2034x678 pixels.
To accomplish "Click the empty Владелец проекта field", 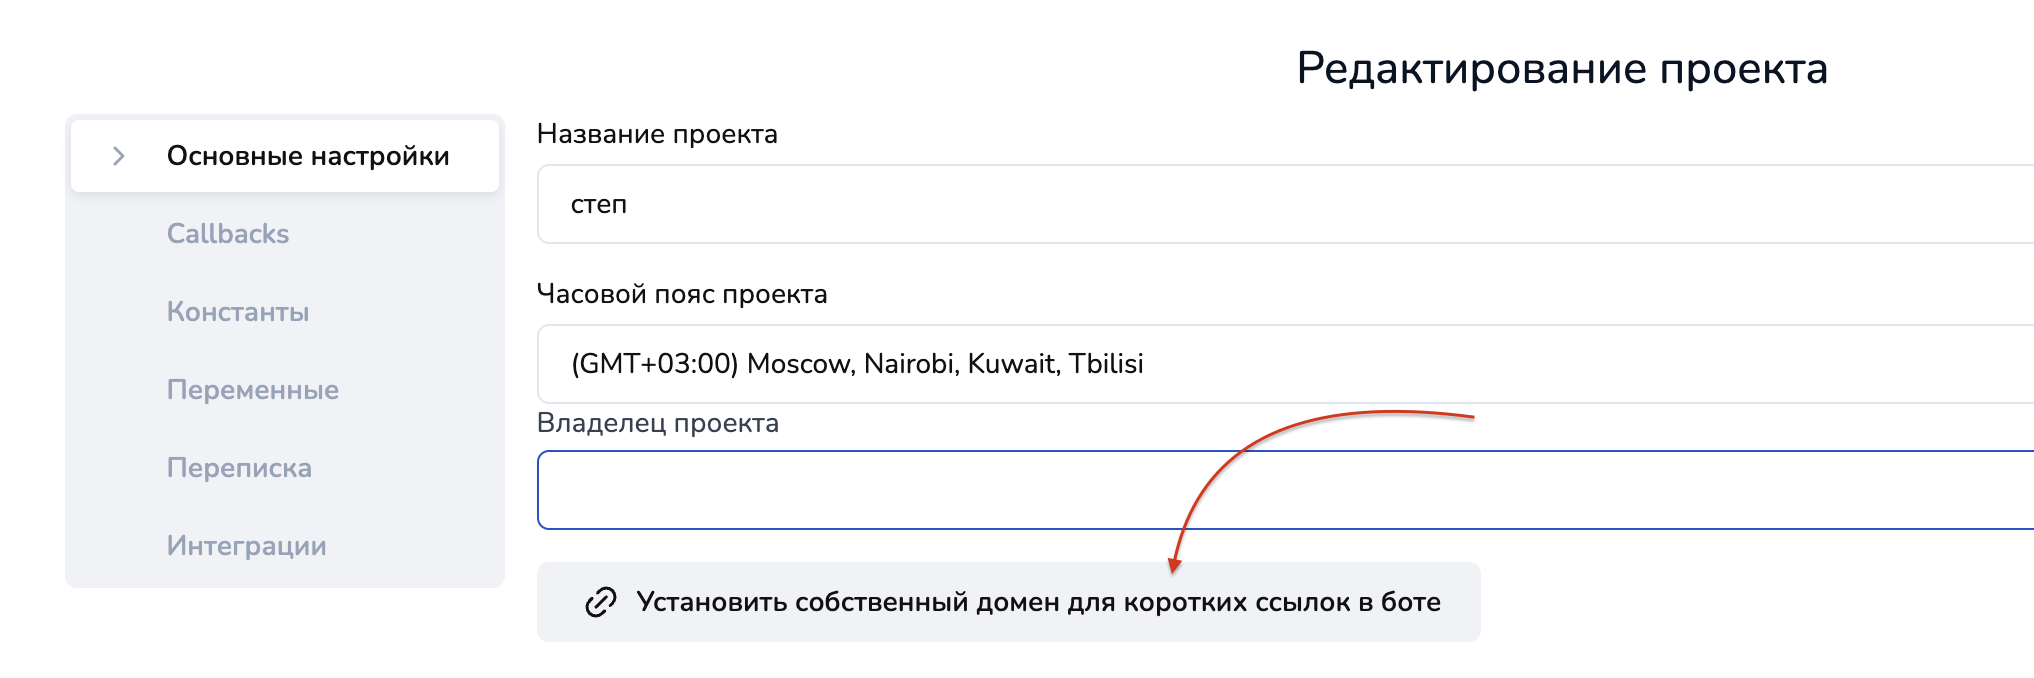I will pyautogui.click(x=1280, y=490).
